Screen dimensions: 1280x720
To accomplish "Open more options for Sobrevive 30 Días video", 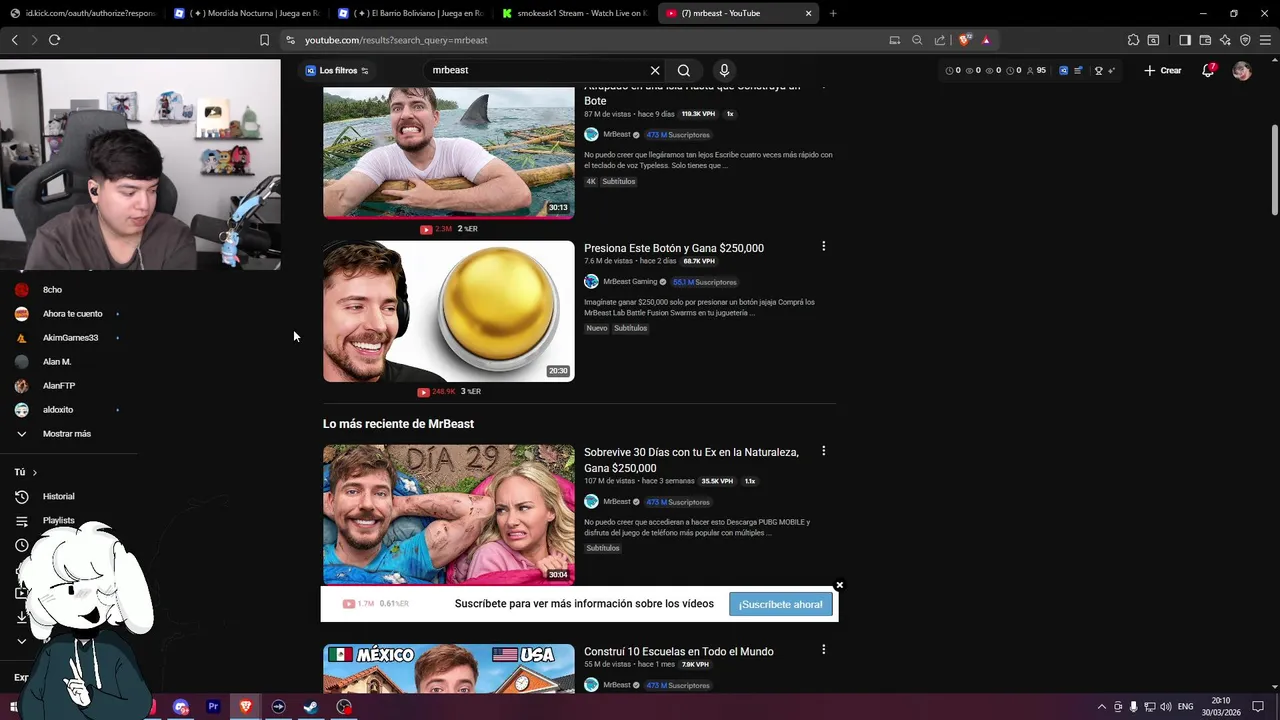I will [823, 451].
